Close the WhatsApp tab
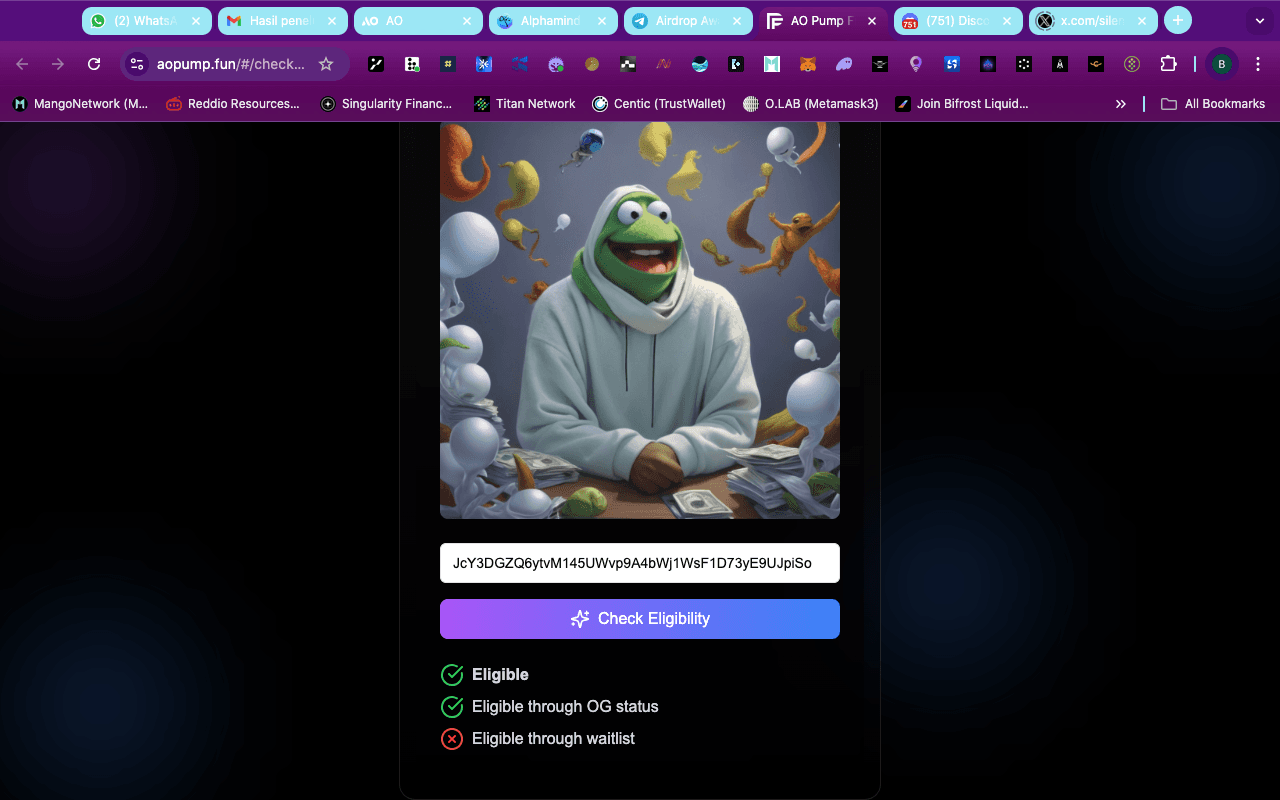This screenshot has width=1280, height=800. (196, 20)
